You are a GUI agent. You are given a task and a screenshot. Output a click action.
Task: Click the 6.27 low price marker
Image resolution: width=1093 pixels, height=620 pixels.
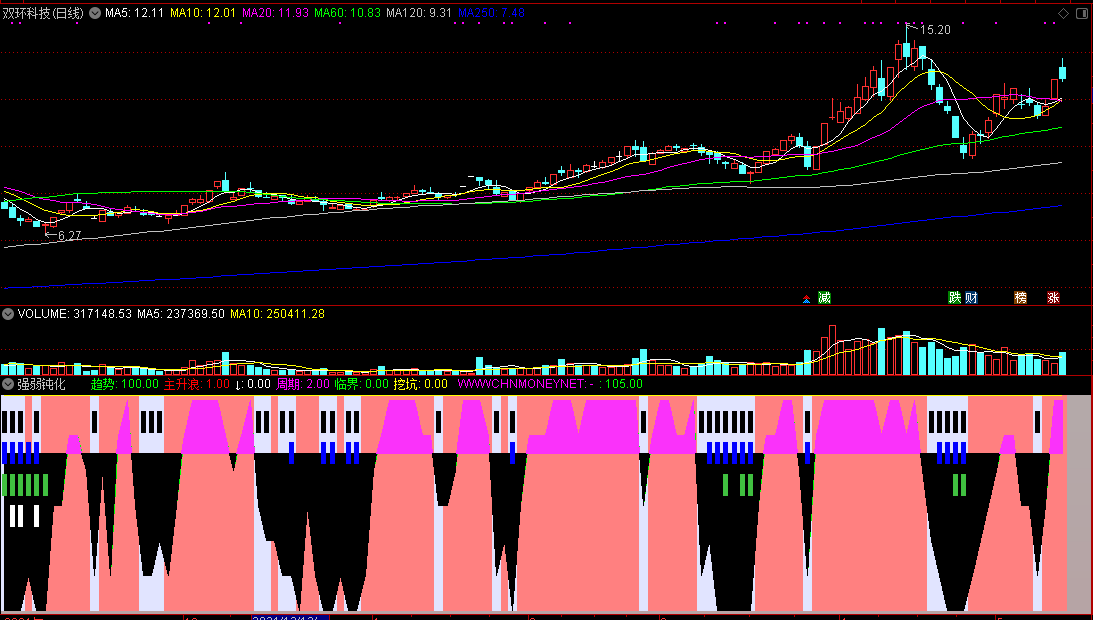click(x=69, y=236)
